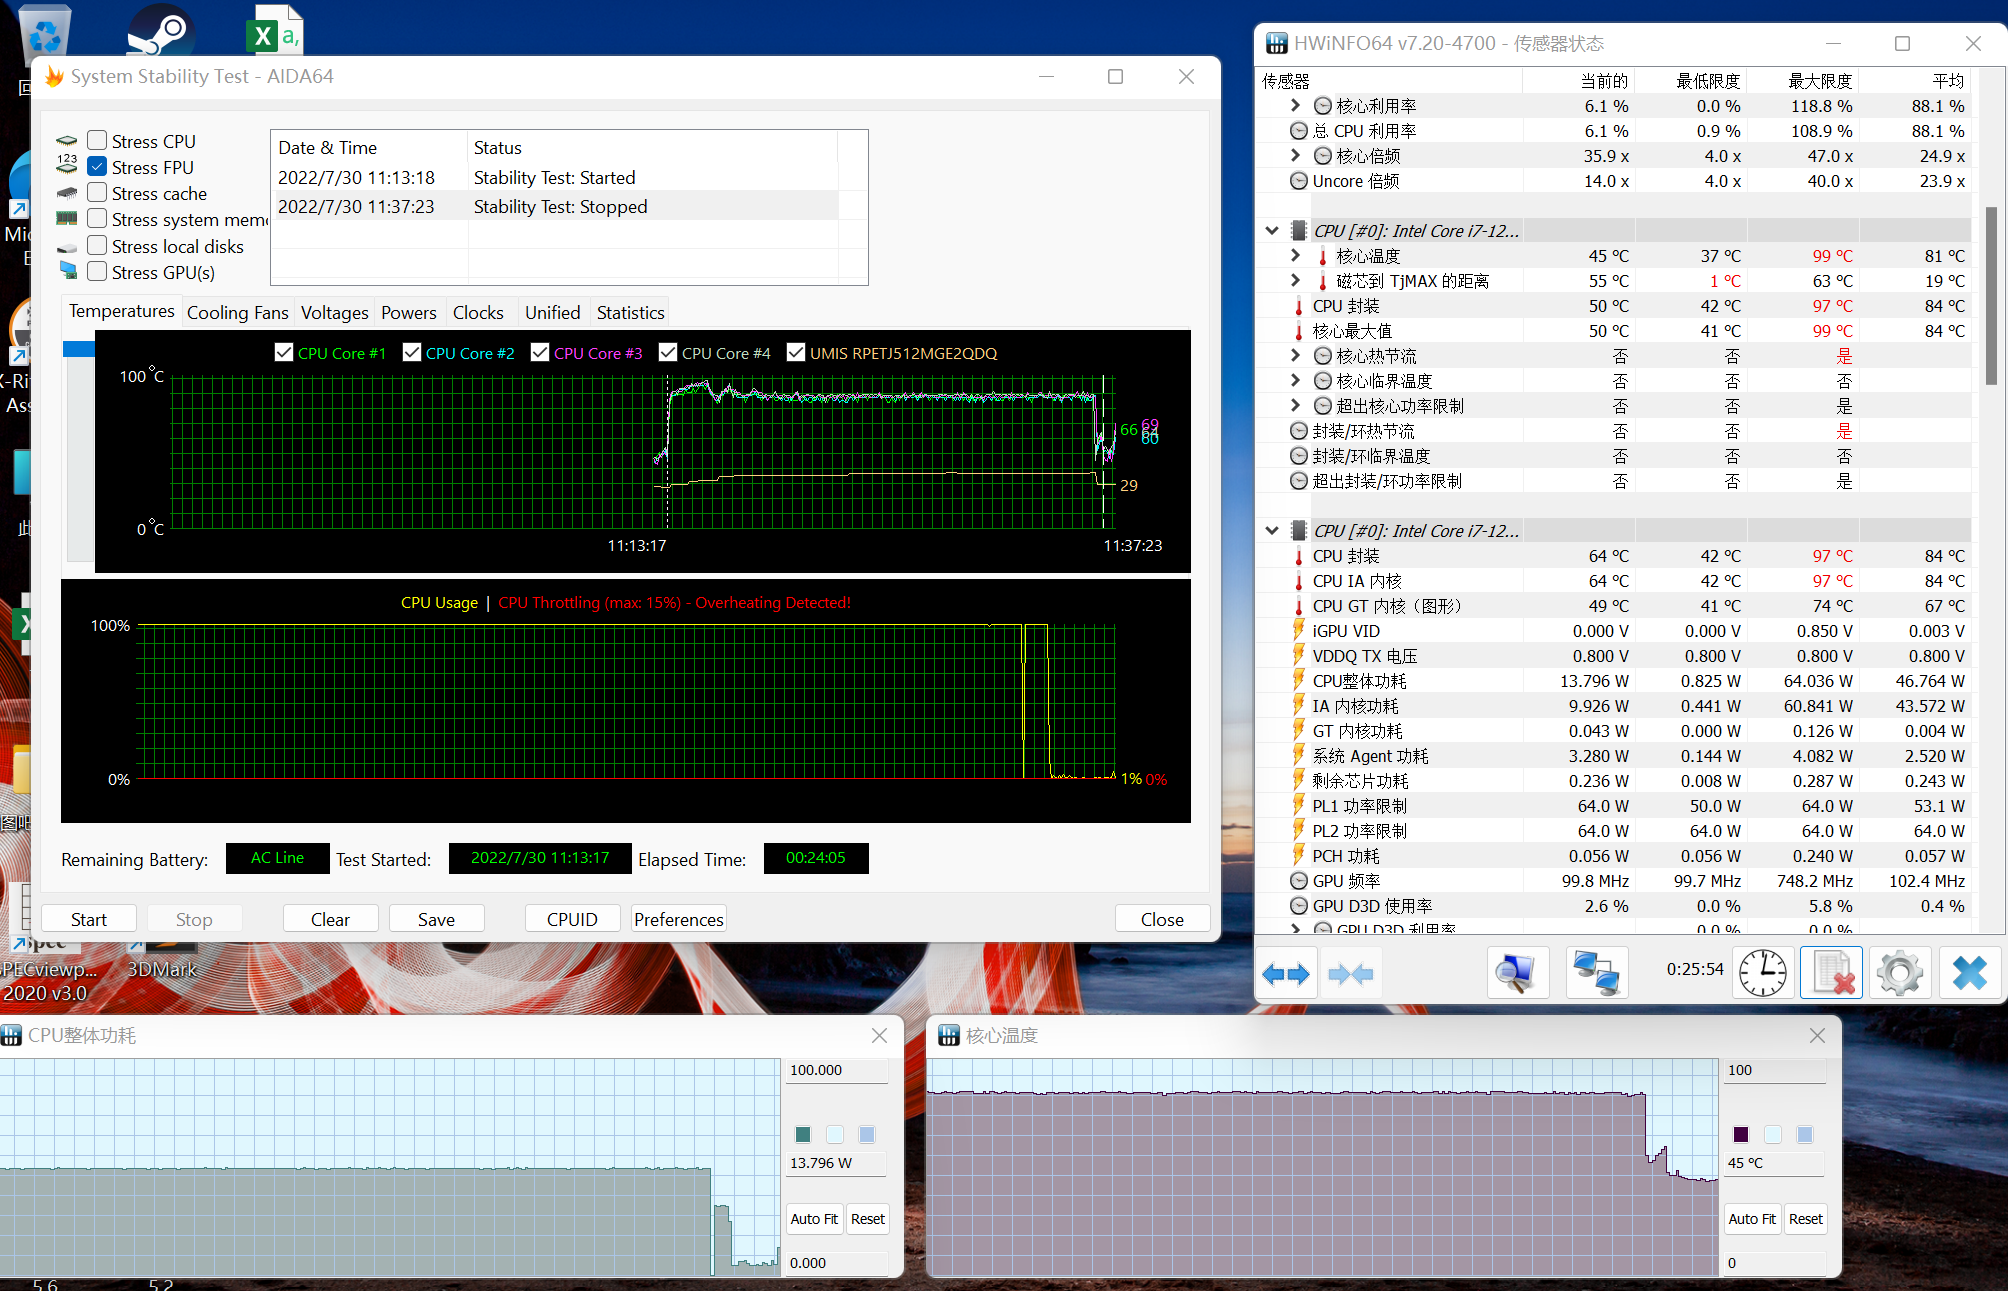Click the Start button in AIDA64

click(88, 919)
